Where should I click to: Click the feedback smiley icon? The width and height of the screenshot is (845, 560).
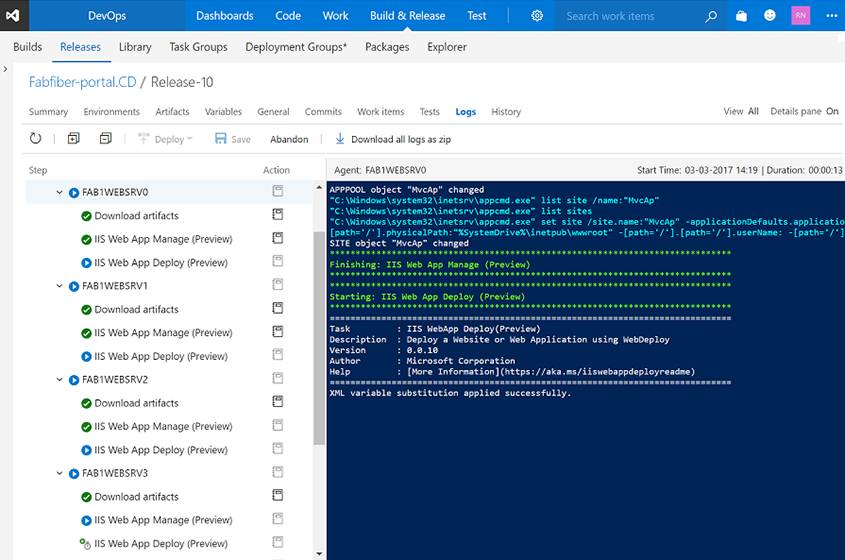point(770,15)
